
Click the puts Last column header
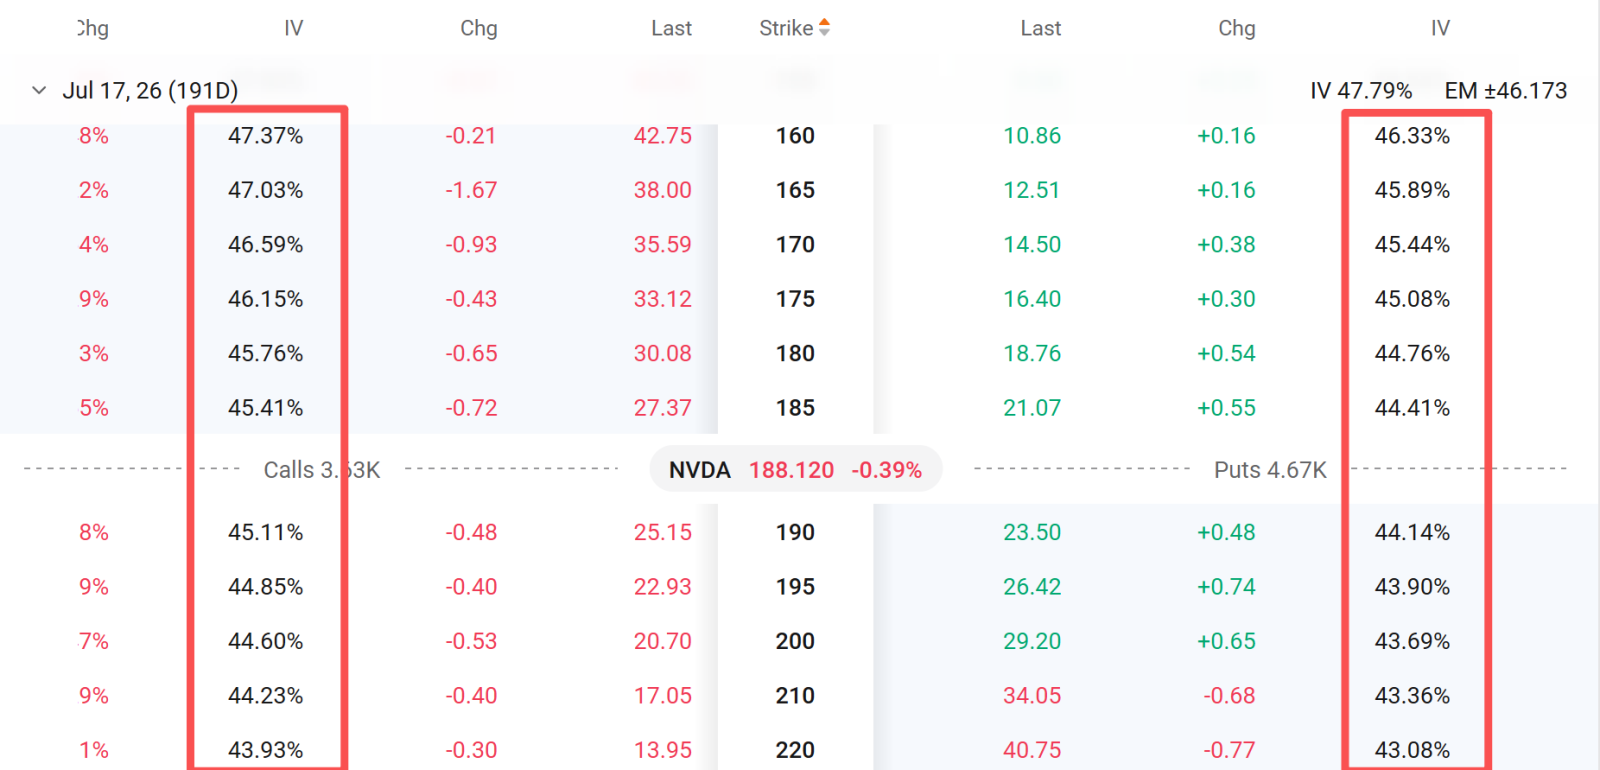point(1040,28)
